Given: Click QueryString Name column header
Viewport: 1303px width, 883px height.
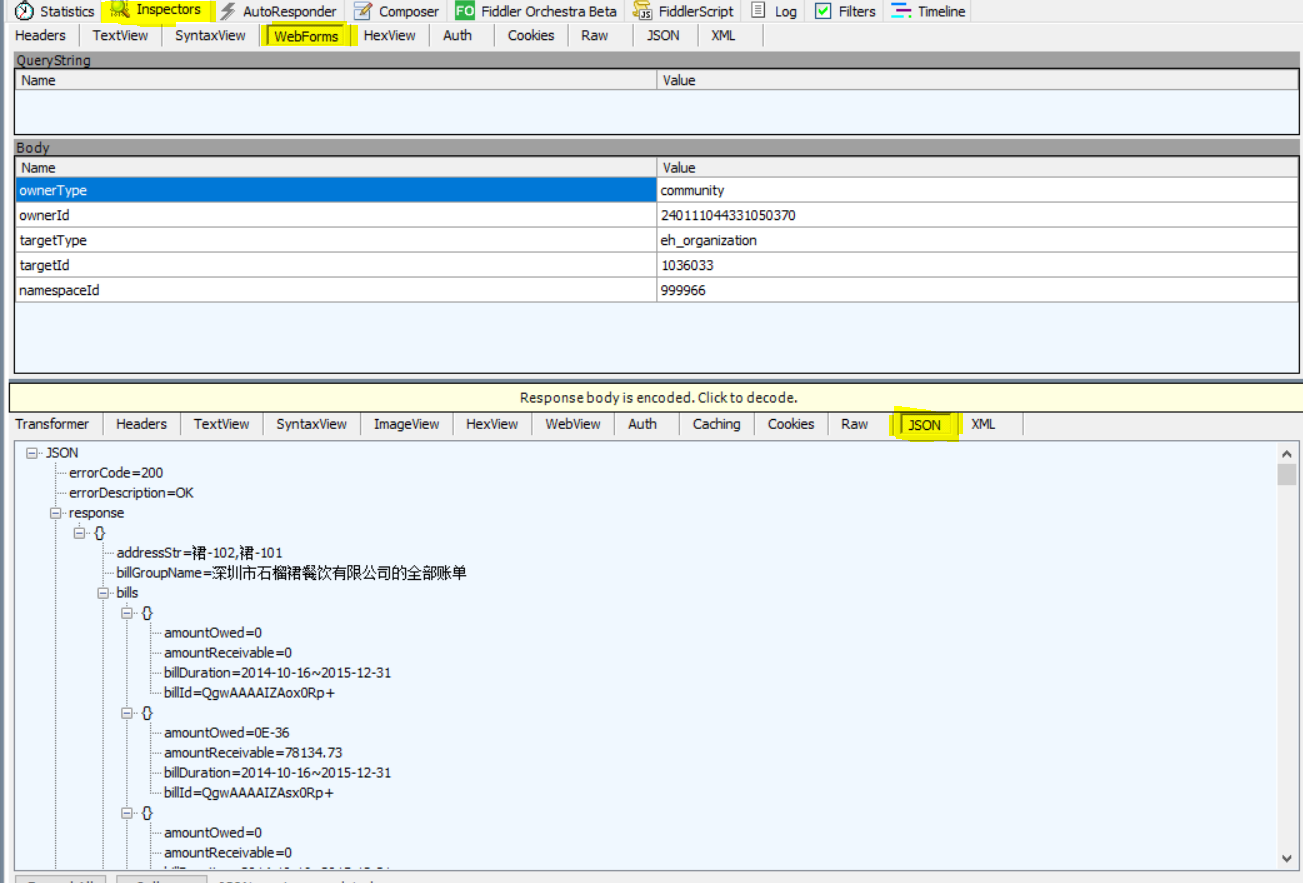Looking at the screenshot, I should click(336, 80).
